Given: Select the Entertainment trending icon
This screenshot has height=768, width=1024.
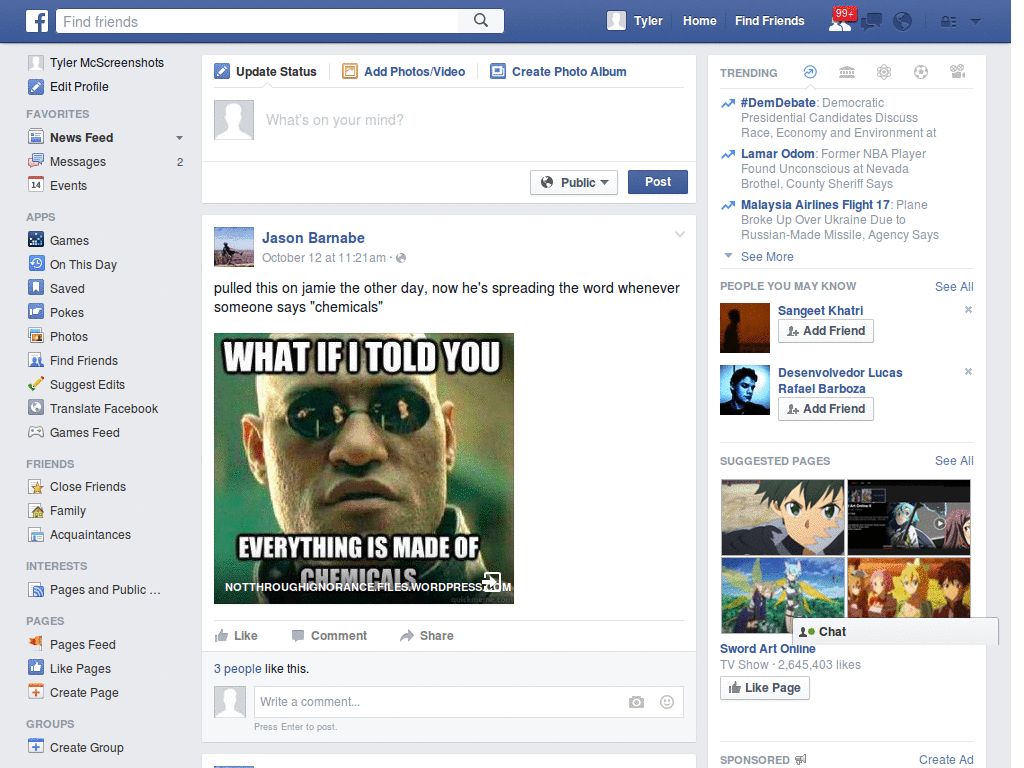Looking at the screenshot, I should coord(957,72).
